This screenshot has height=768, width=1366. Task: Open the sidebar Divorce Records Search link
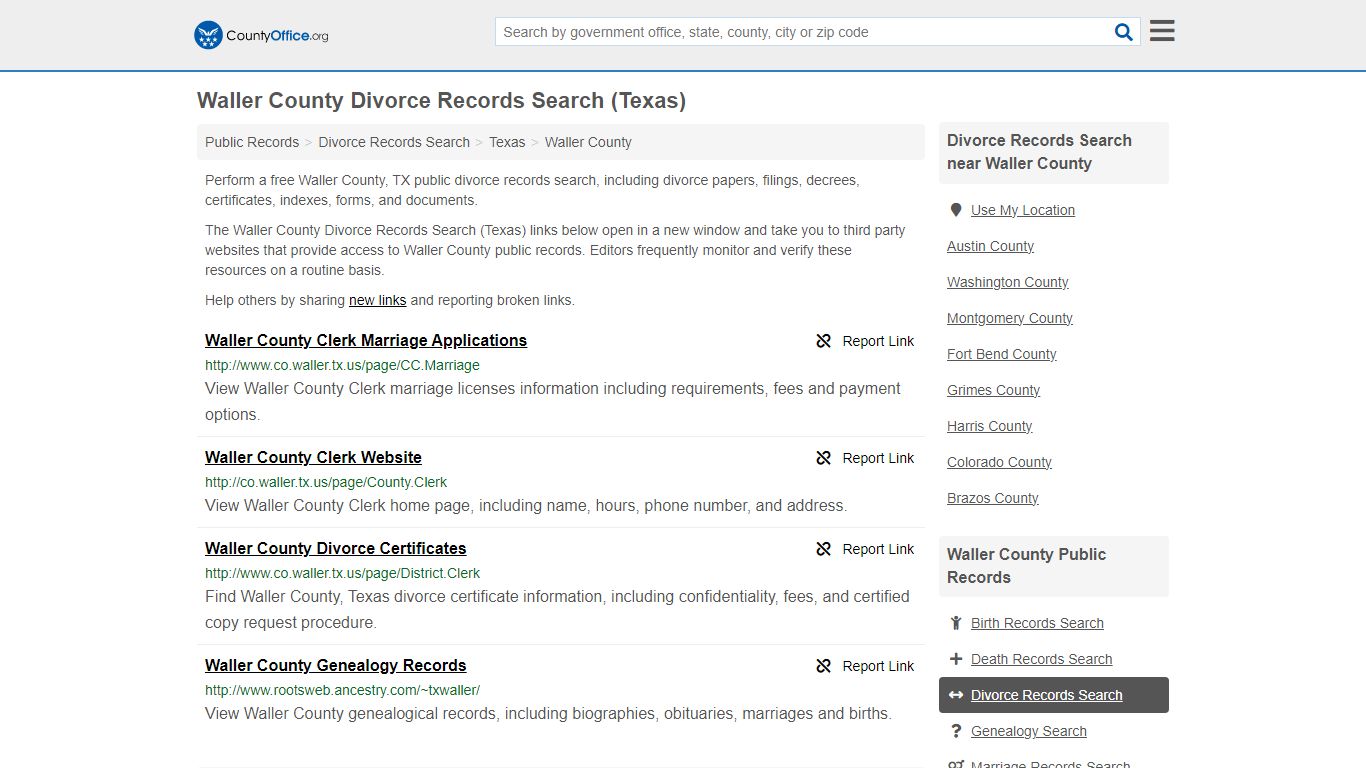click(1046, 695)
